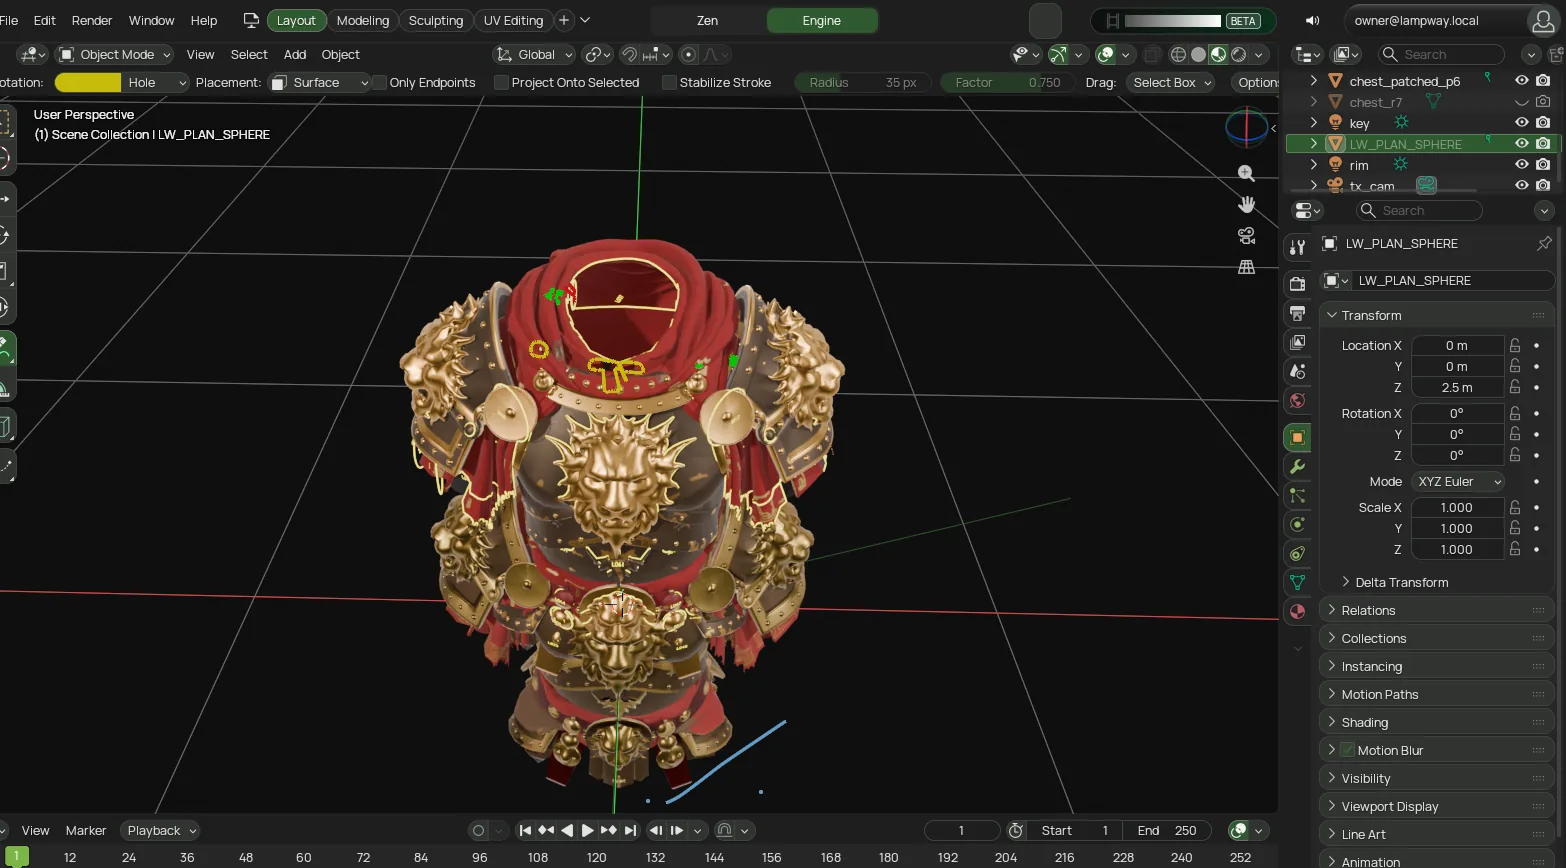This screenshot has width=1566, height=868.
Task: Open the Add menu in viewport header
Action: tap(295, 55)
